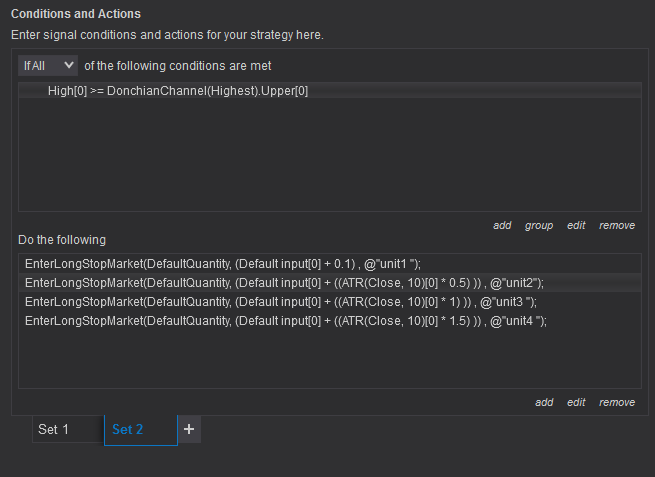This screenshot has width=655, height=477.
Task: Click "remove" link under the conditions list
Action: tap(617, 225)
